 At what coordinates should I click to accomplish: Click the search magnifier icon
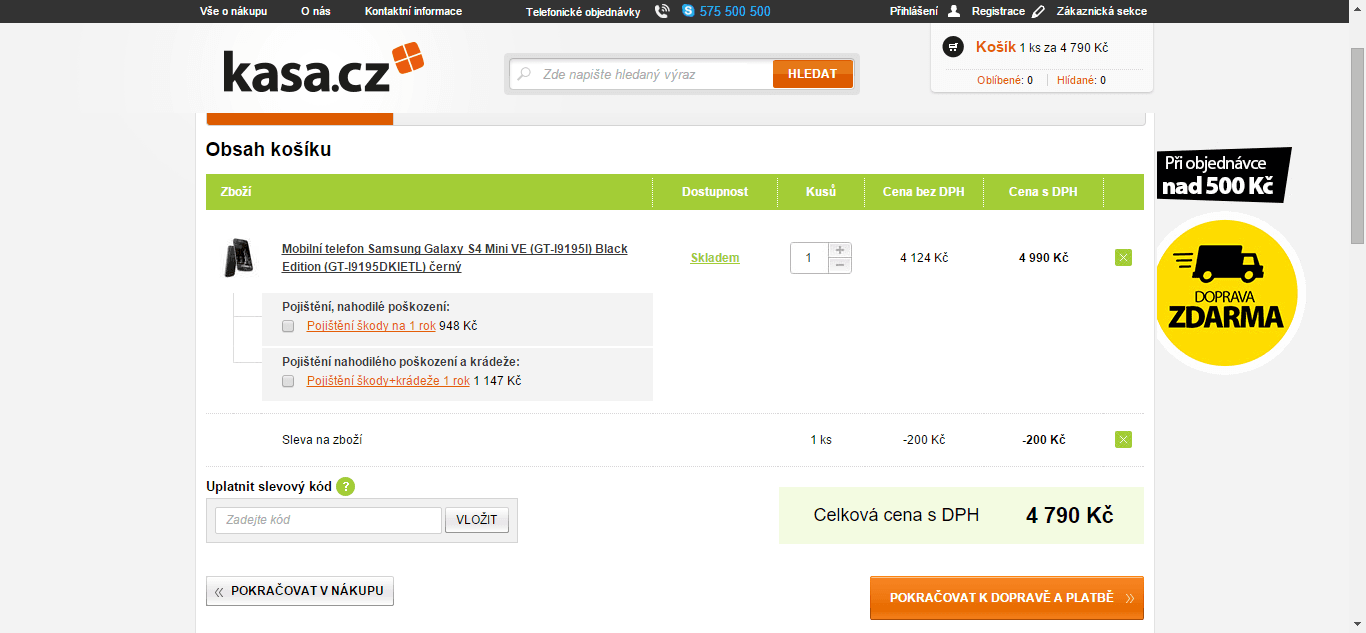(523, 74)
